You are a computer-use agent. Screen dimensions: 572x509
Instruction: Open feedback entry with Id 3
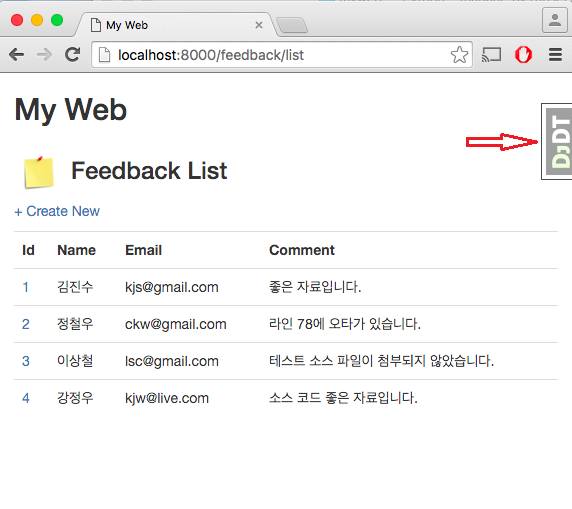(26, 361)
